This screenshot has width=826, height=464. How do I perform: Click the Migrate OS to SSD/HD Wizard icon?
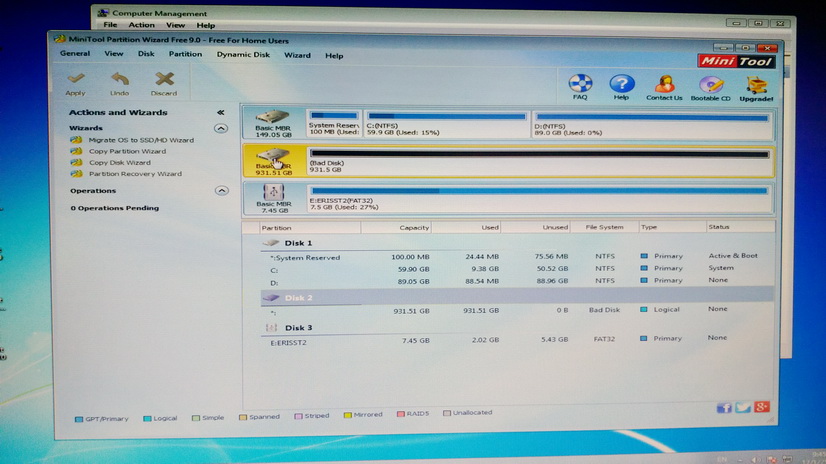76,140
